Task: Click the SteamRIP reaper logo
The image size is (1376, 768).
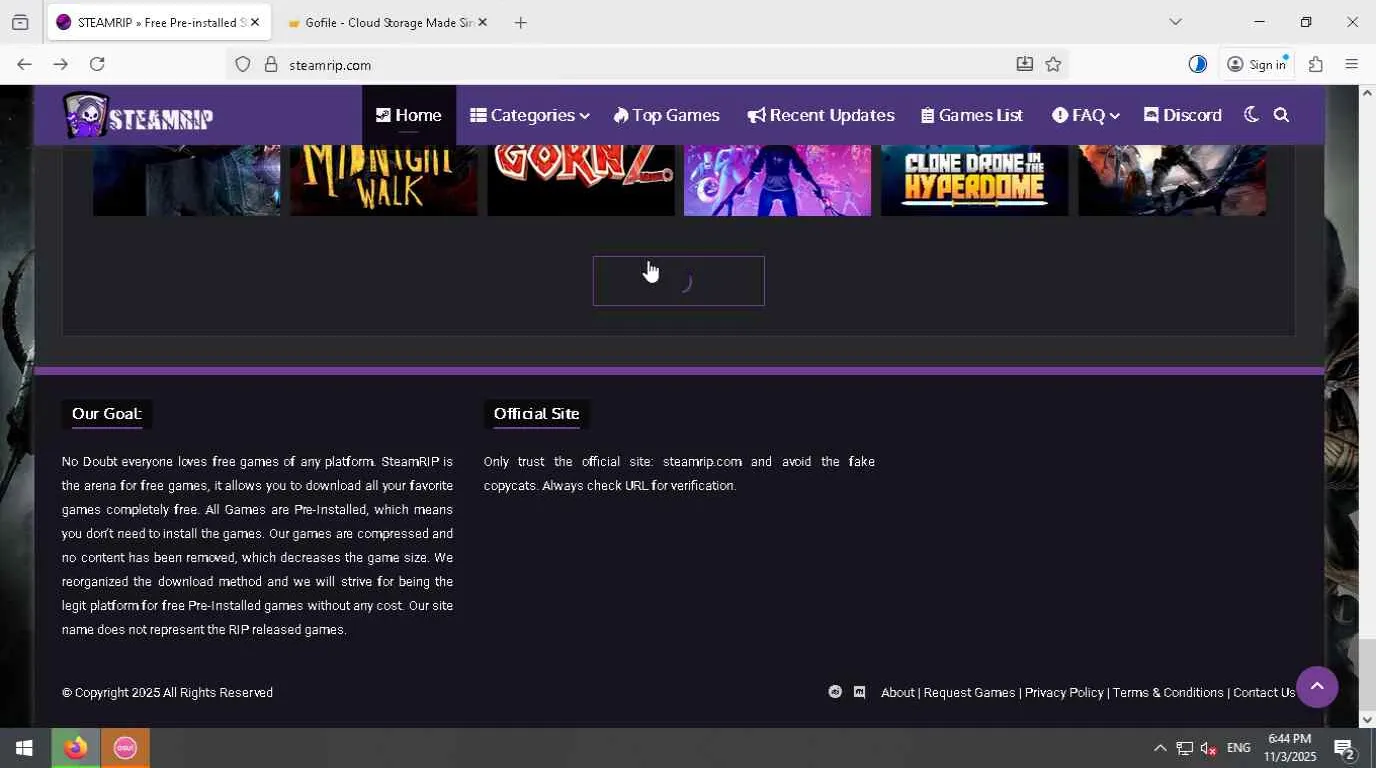Action: pos(138,116)
